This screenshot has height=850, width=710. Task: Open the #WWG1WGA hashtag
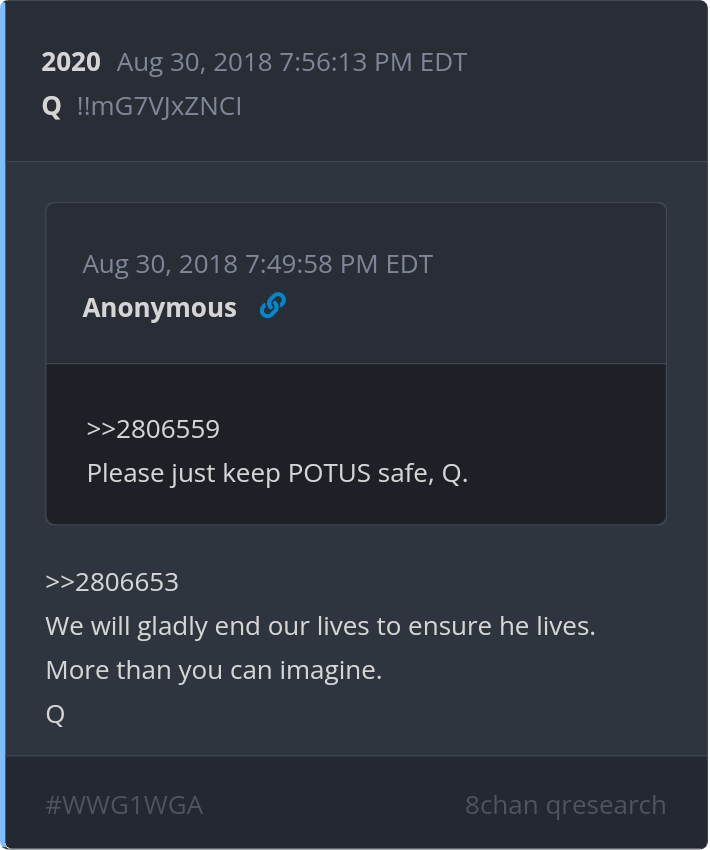(124, 805)
